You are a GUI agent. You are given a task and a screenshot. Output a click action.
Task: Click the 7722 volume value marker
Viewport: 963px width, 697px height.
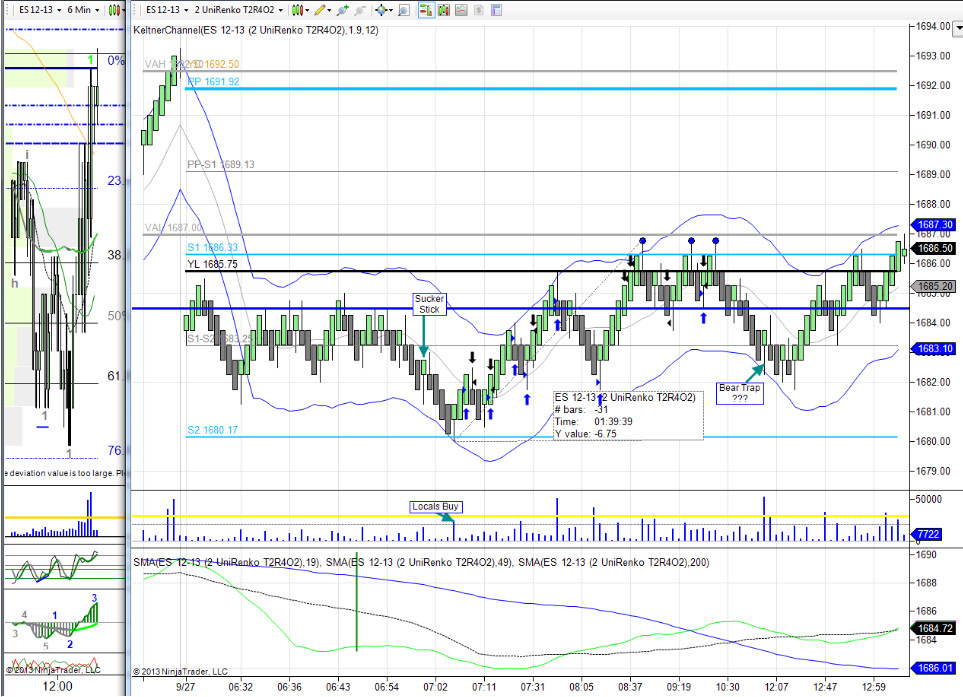click(928, 534)
